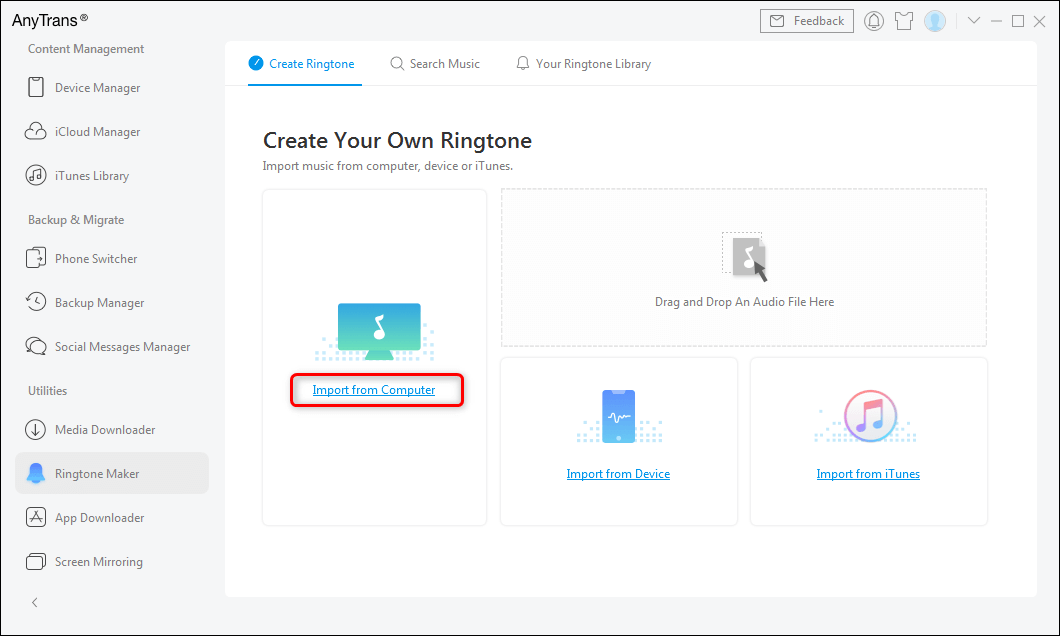Close the AnyTrans window
The height and width of the screenshot is (636, 1060).
1040,21
